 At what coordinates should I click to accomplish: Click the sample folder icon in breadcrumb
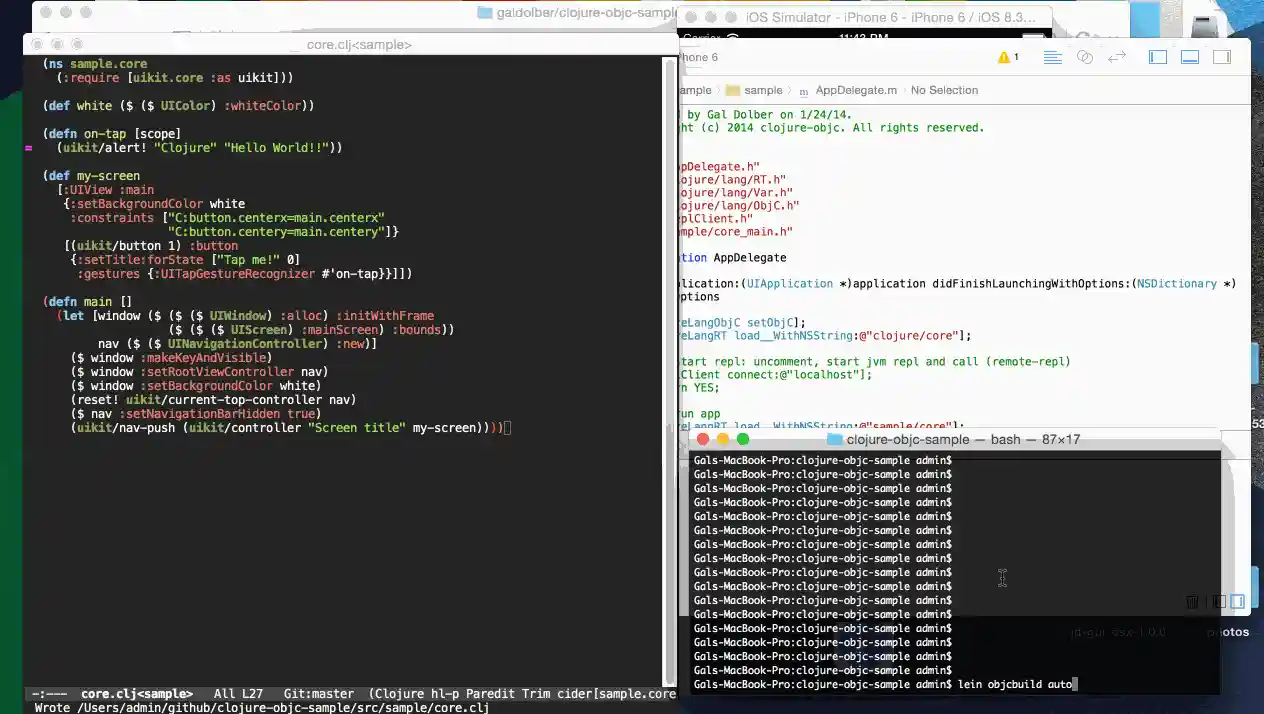pyautogui.click(x=732, y=90)
